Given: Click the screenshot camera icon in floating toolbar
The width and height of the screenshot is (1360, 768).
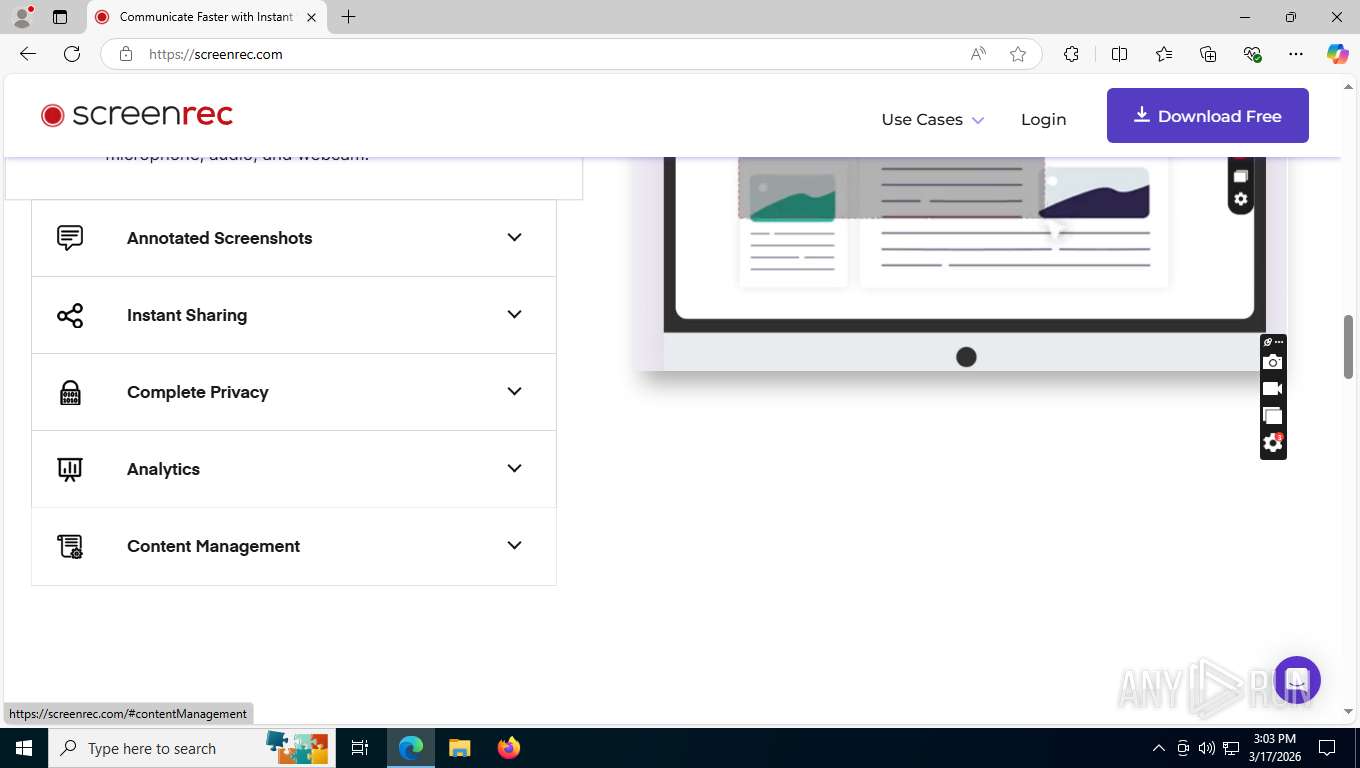Looking at the screenshot, I should (x=1272, y=362).
